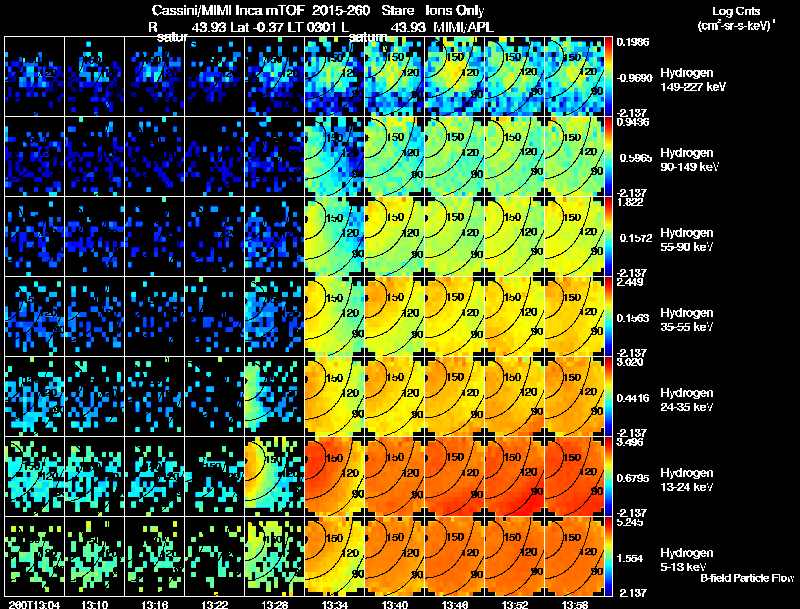
Task: Pick the Hydrogen 24-35 keV label
Action: tap(687, 400)
